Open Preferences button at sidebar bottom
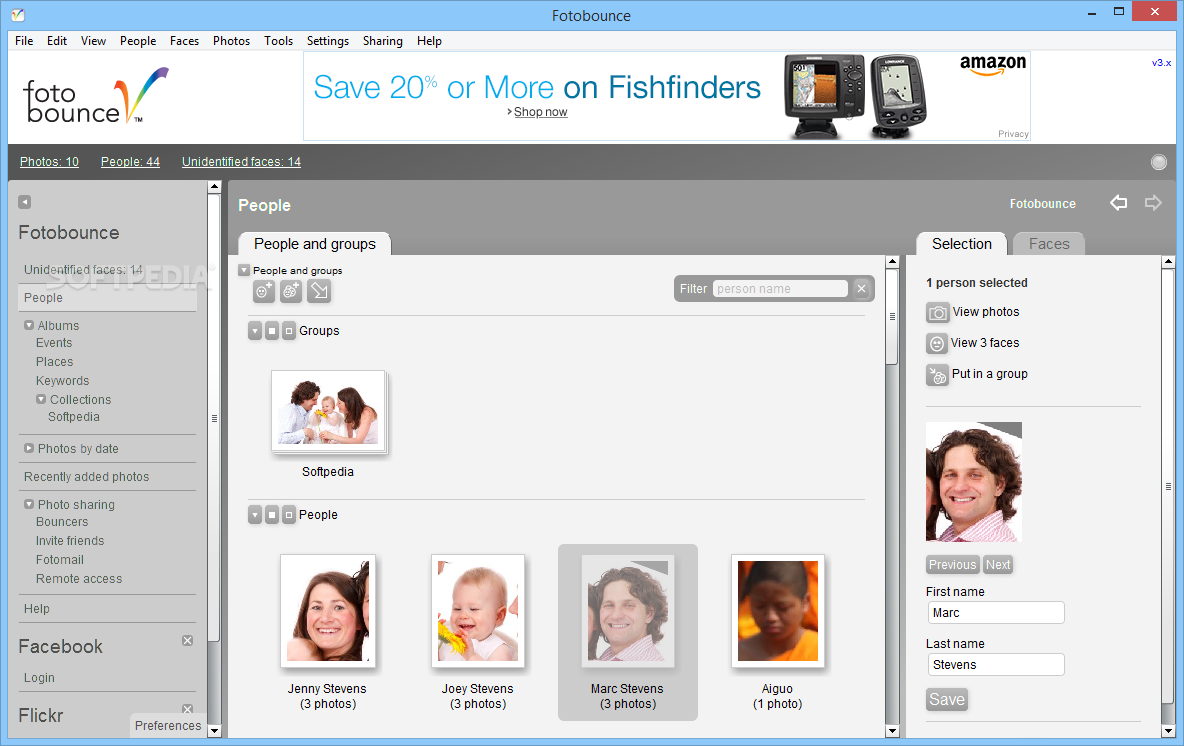 click(168, 726)
